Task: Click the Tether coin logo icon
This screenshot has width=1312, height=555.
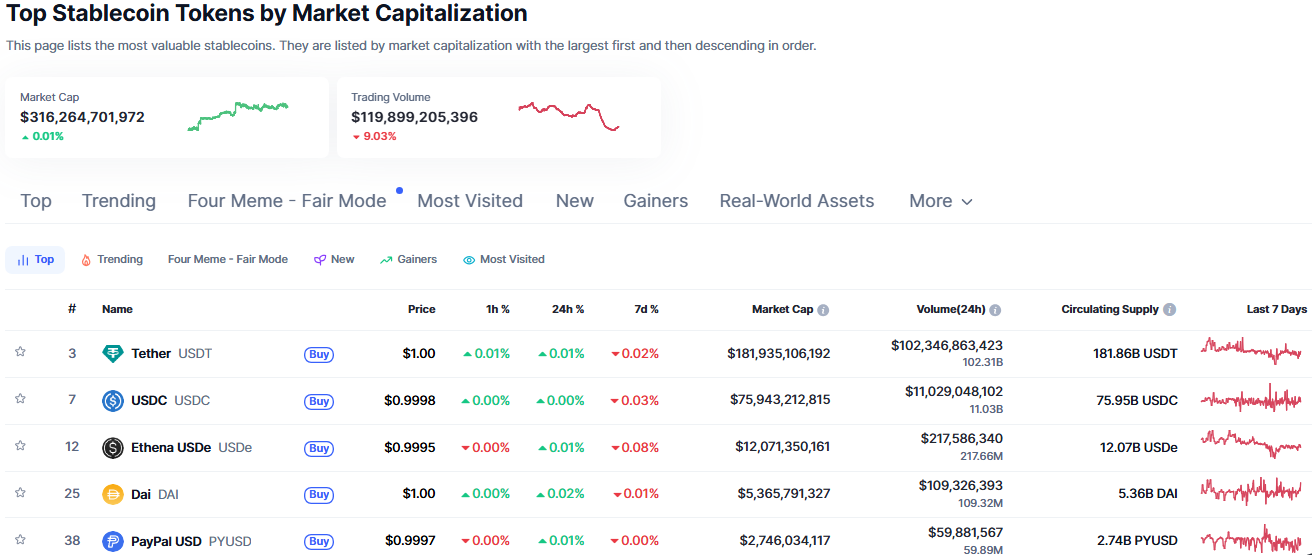Action: [113, 354]
